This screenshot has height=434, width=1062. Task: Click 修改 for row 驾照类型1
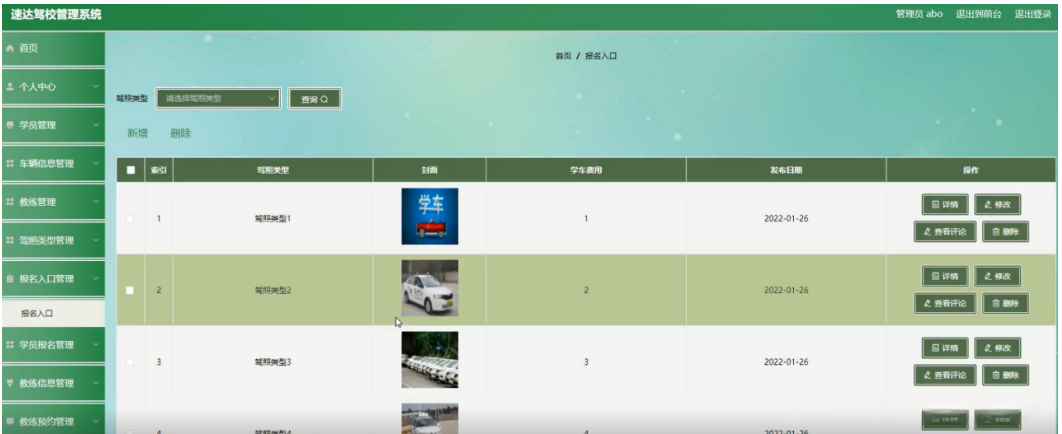(x=997, y=204)
